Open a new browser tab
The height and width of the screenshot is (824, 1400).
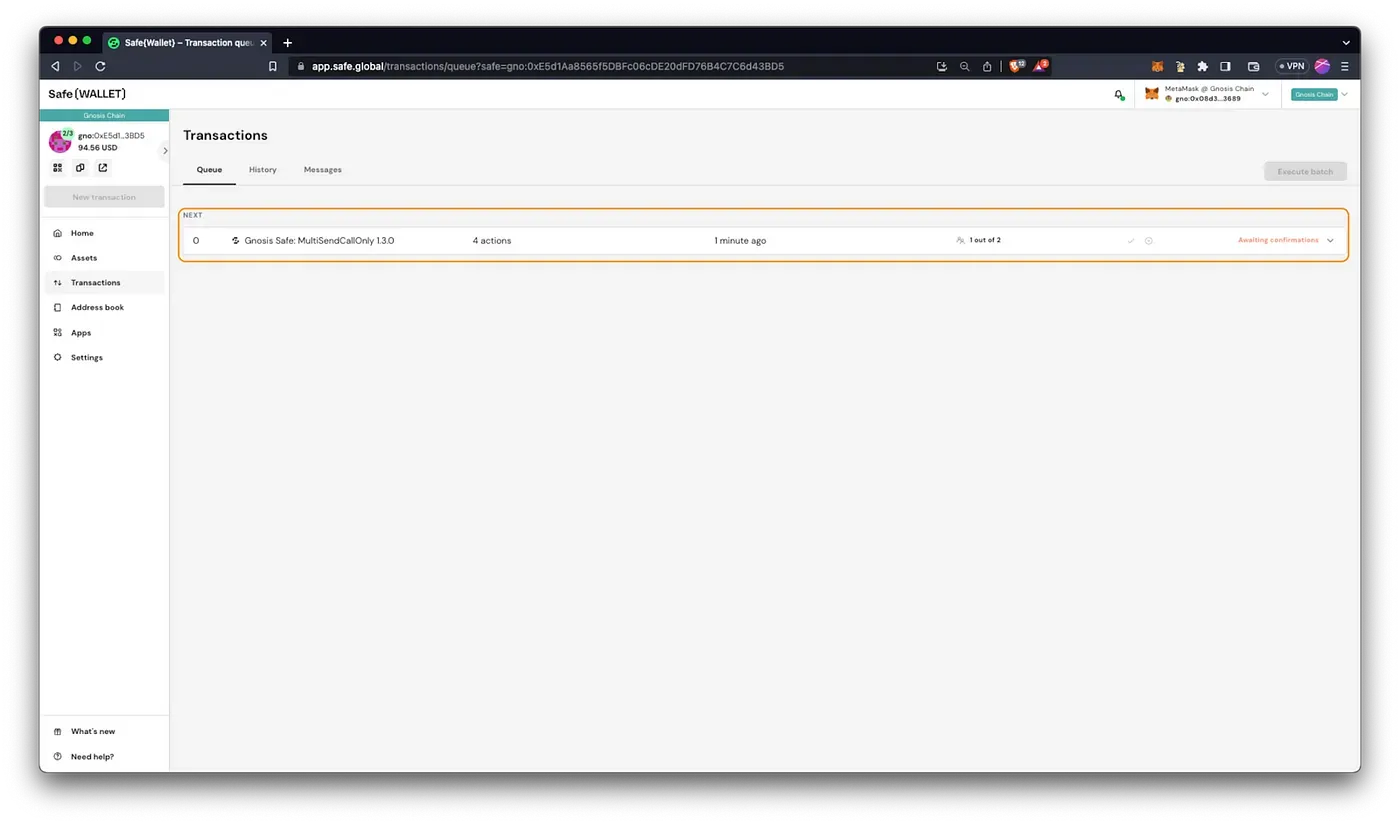coord(288,43)
